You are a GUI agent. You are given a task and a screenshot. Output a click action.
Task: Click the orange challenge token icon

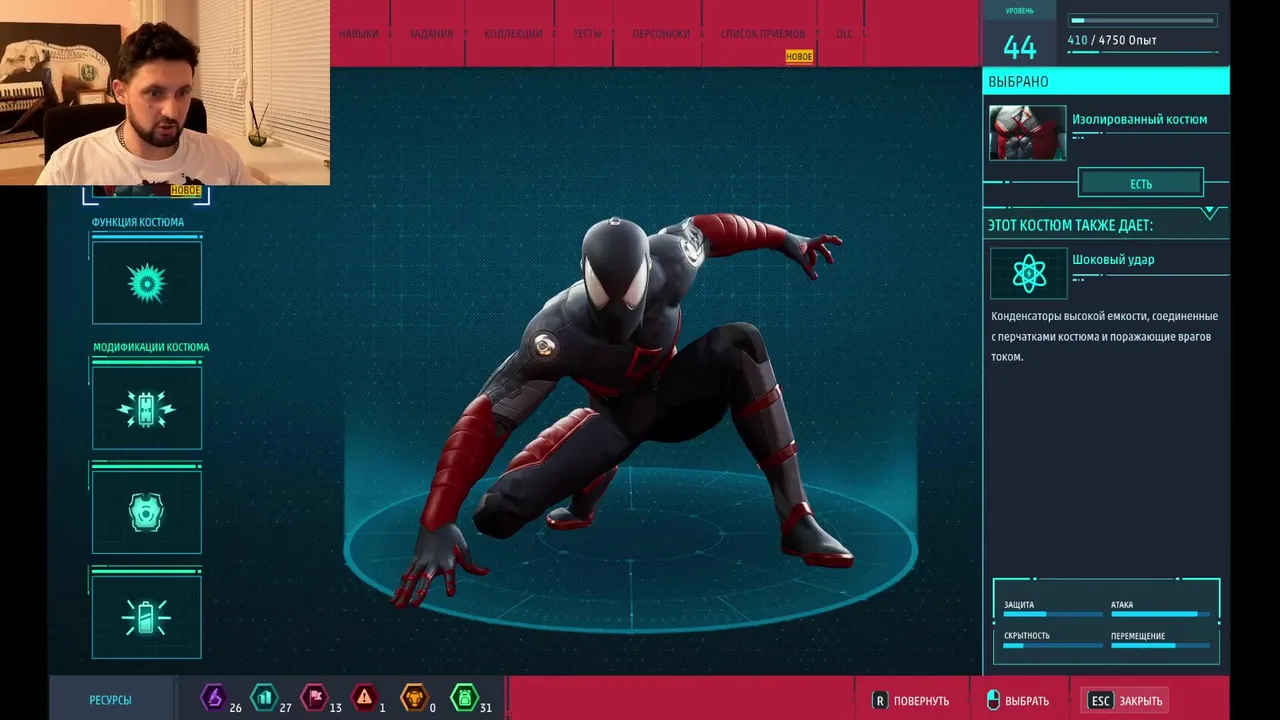414,697
